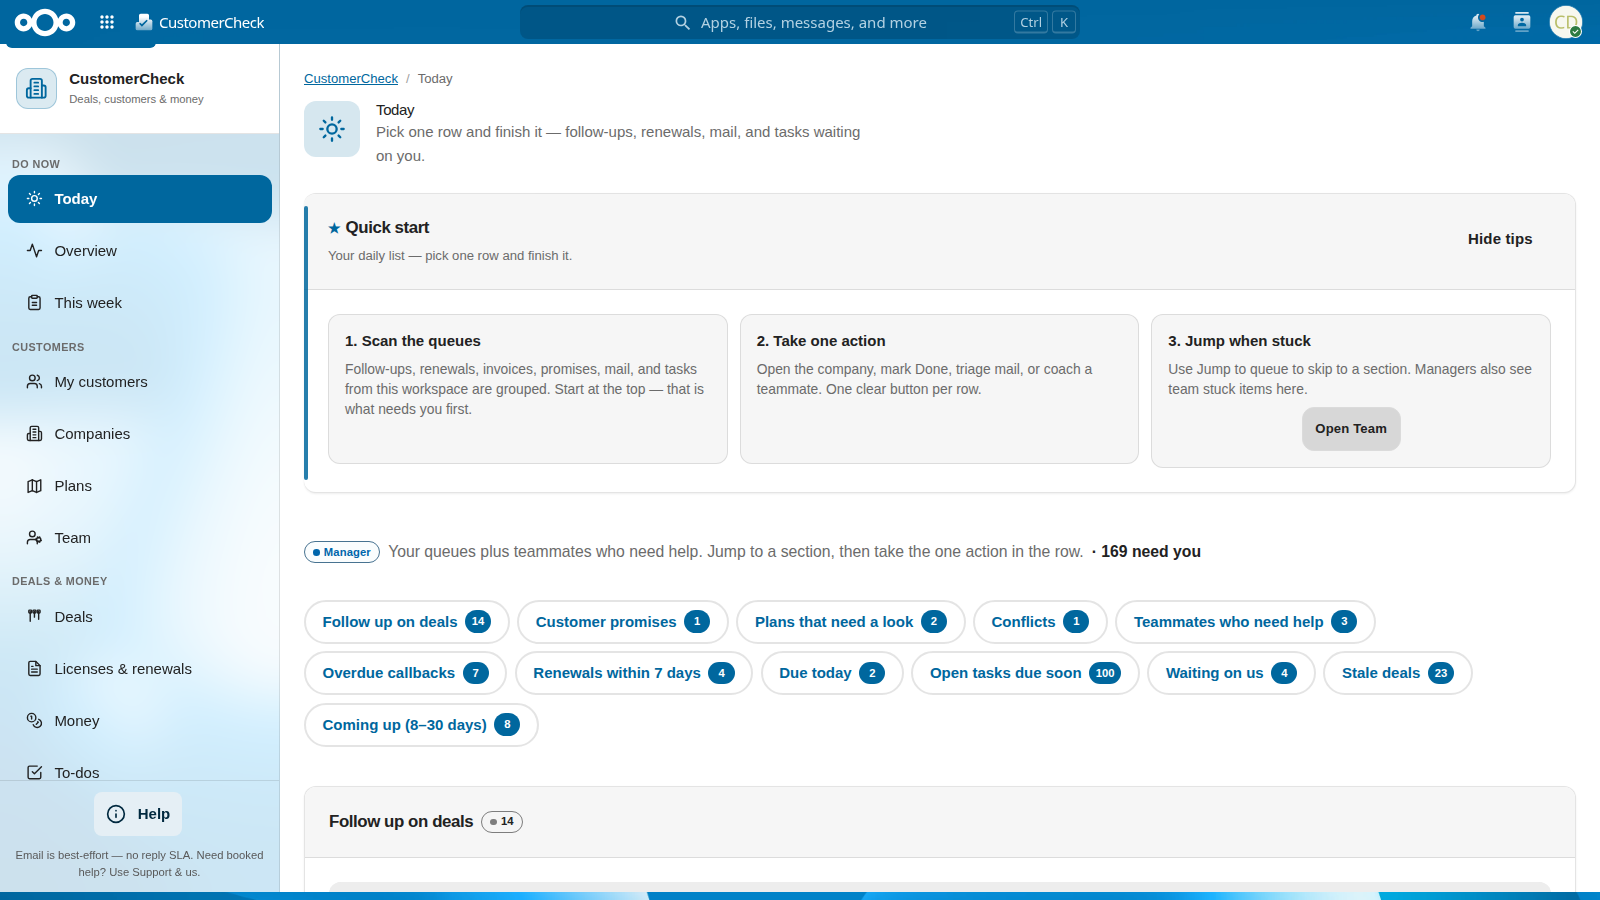Viewport: 1600px width, 900px height.
Task: Jump to Due today queue
Action: [832, 673]
